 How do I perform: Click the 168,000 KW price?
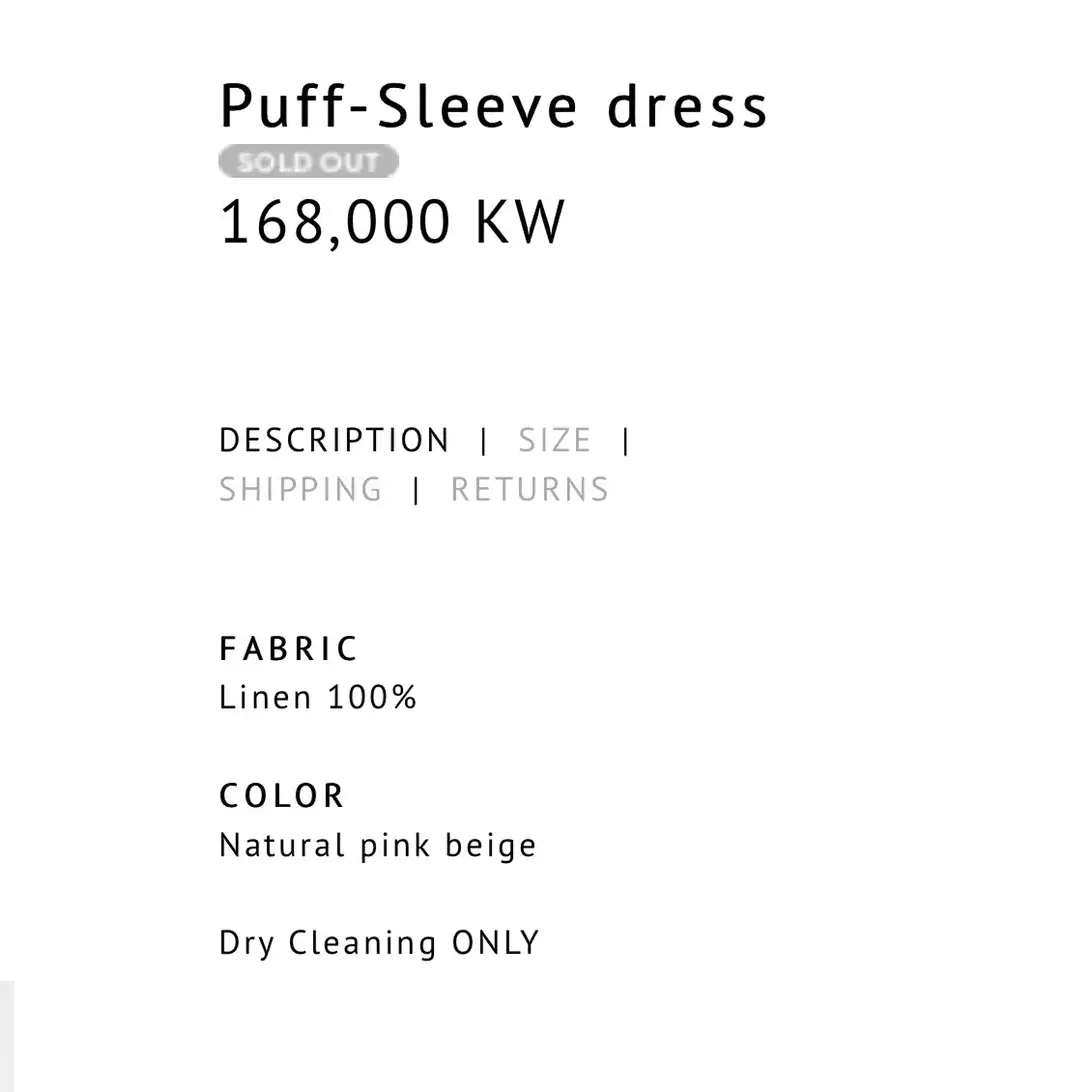coord(391,223)
